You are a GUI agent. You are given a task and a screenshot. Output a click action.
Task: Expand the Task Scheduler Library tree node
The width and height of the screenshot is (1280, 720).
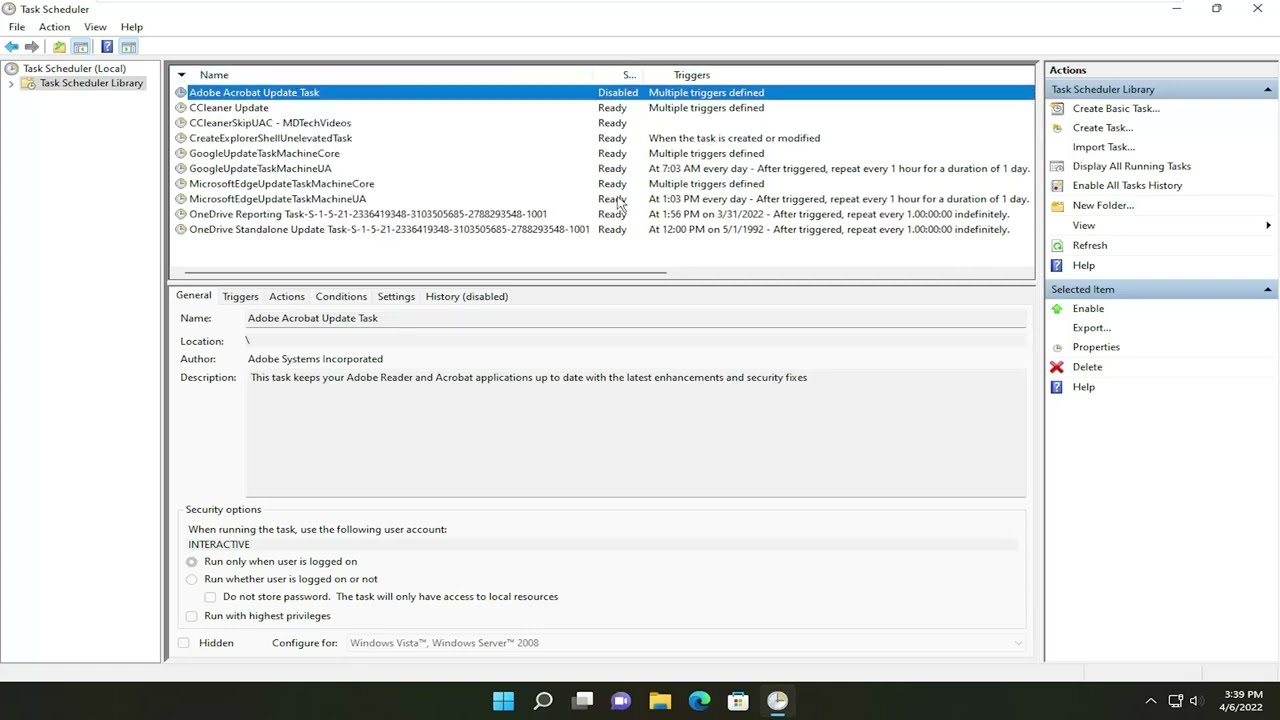[11, 84]
